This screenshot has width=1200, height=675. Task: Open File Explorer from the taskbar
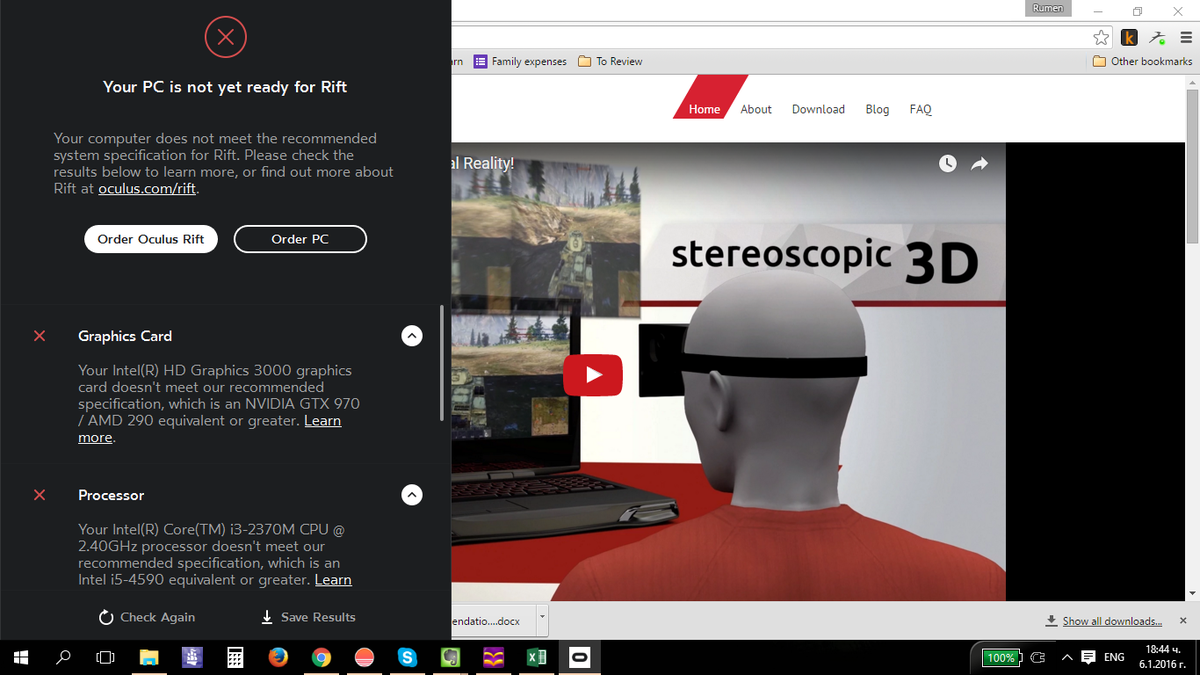coord(149,658)
